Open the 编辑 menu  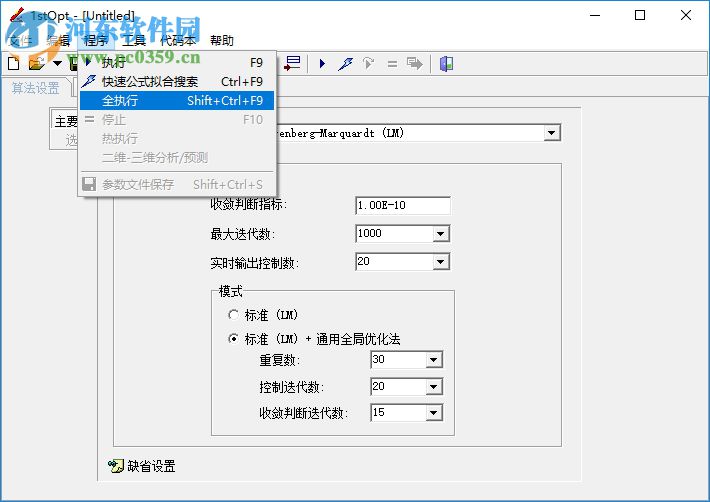pyautogui.click(x=58, y=41)
